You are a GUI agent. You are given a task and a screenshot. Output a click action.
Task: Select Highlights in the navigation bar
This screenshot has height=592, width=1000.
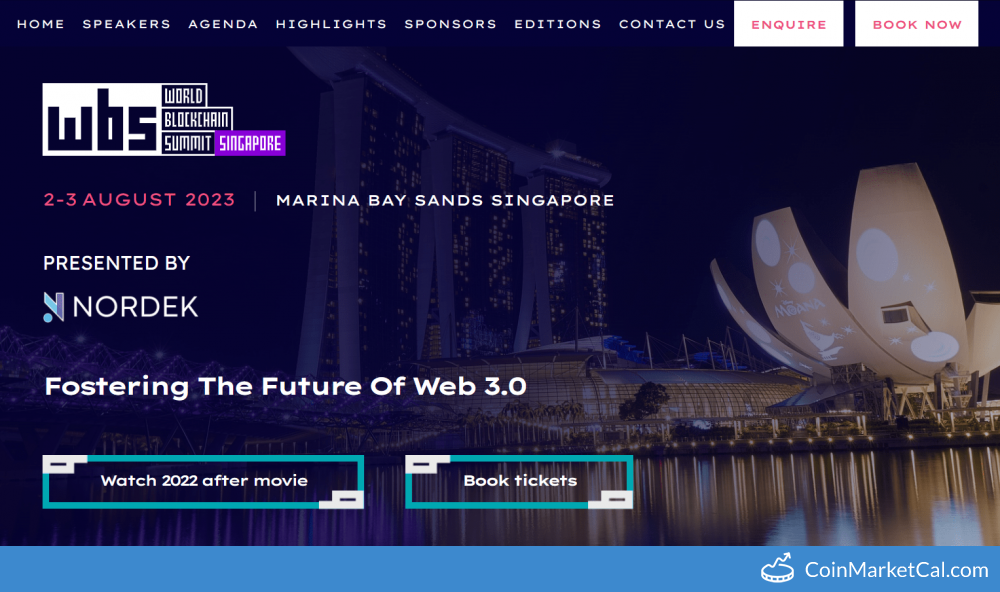click(331, 24)
